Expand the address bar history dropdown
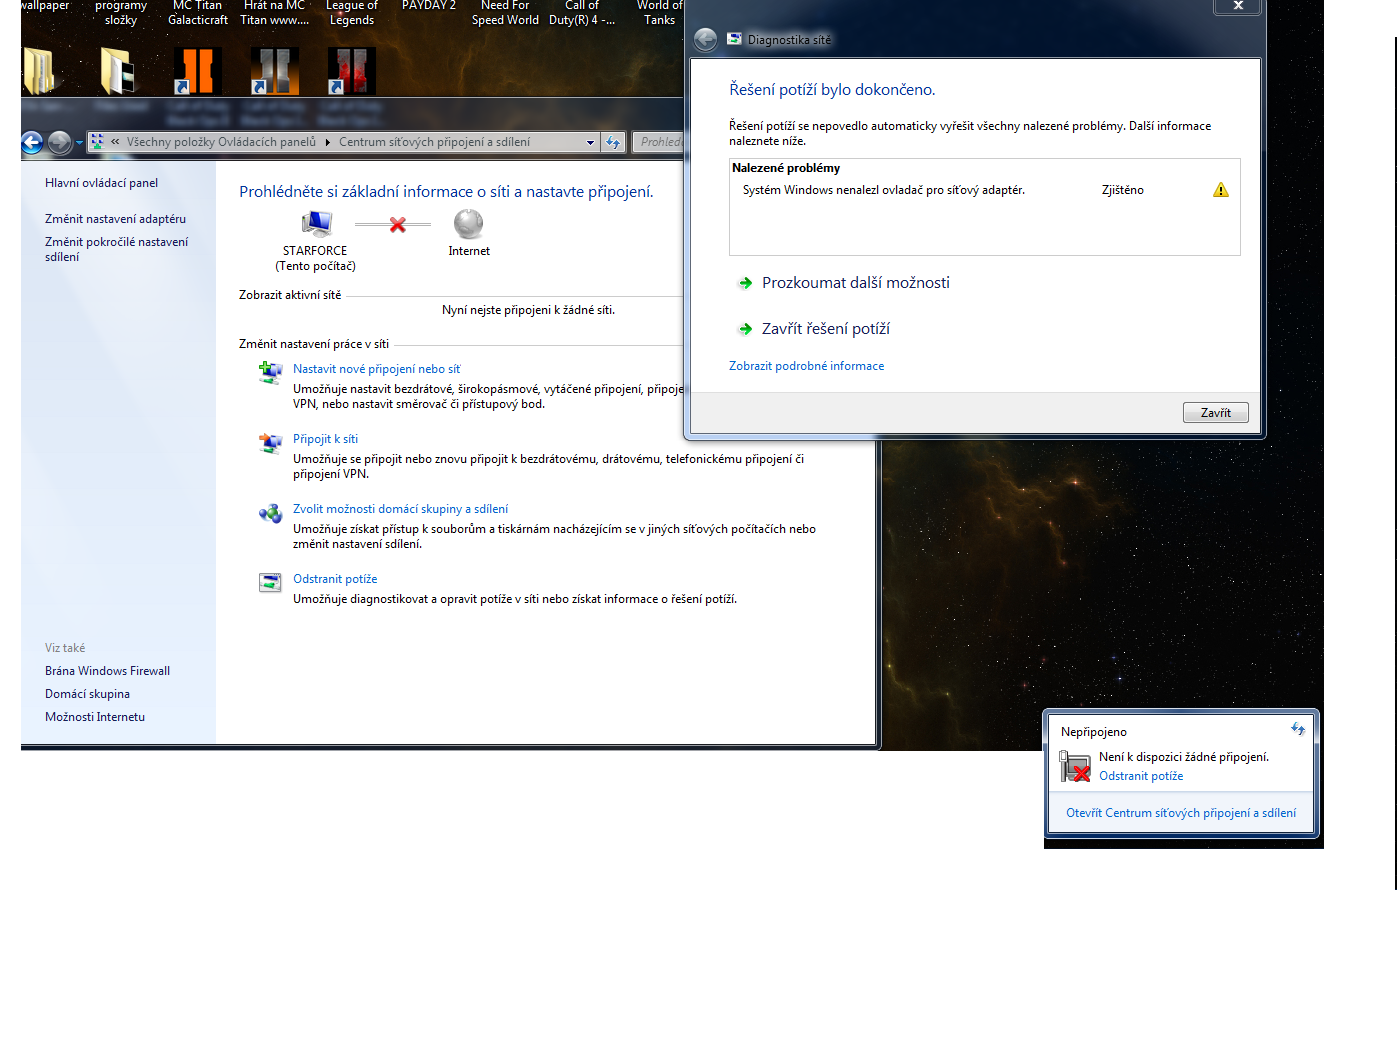Viewport: 1400px width, 1050px height. click(590, 143)
